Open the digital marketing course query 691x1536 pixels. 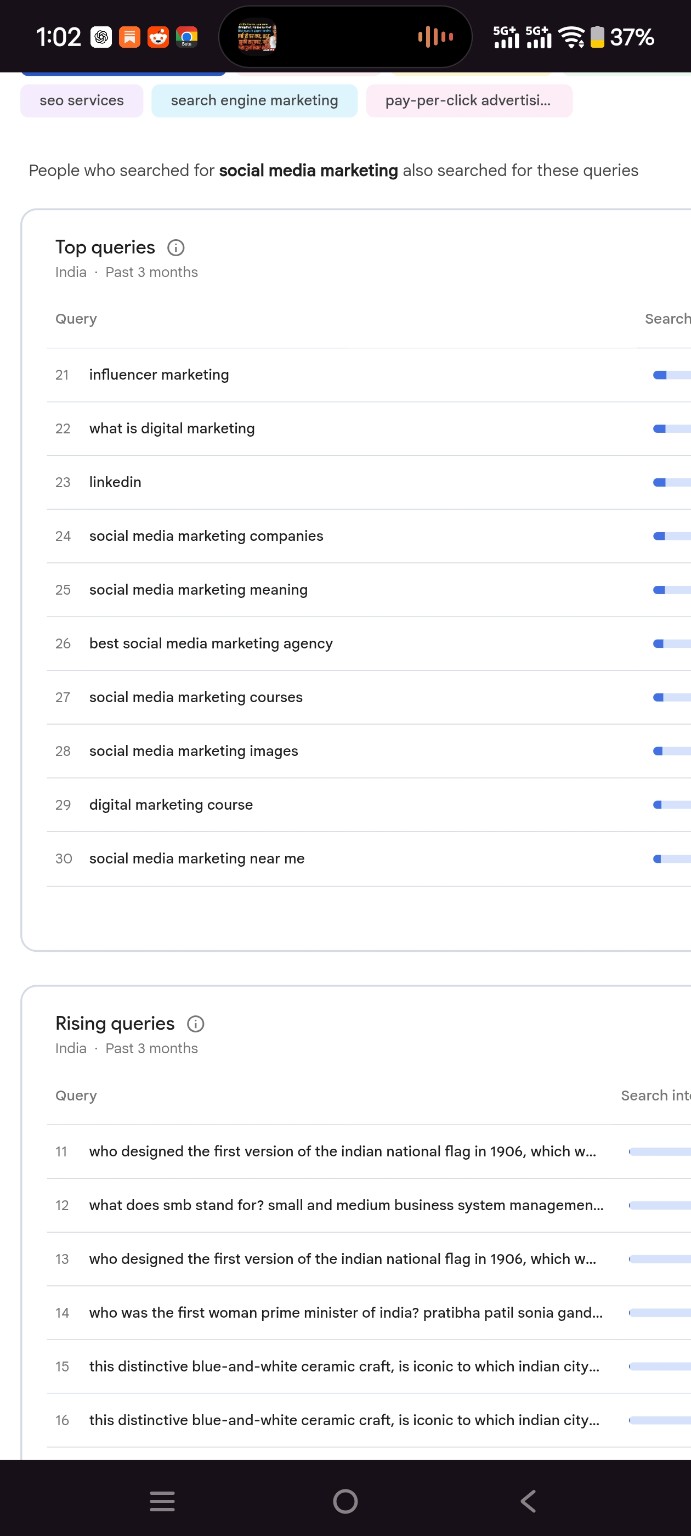coord(171,805)
